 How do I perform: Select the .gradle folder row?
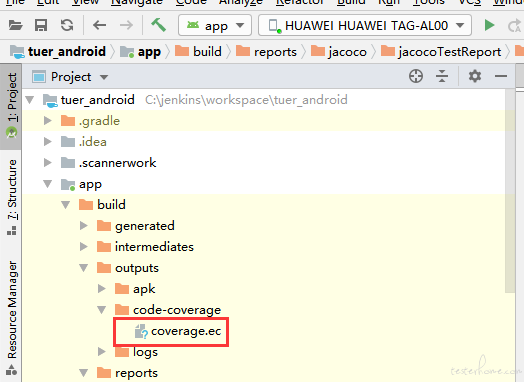[264, 121]
